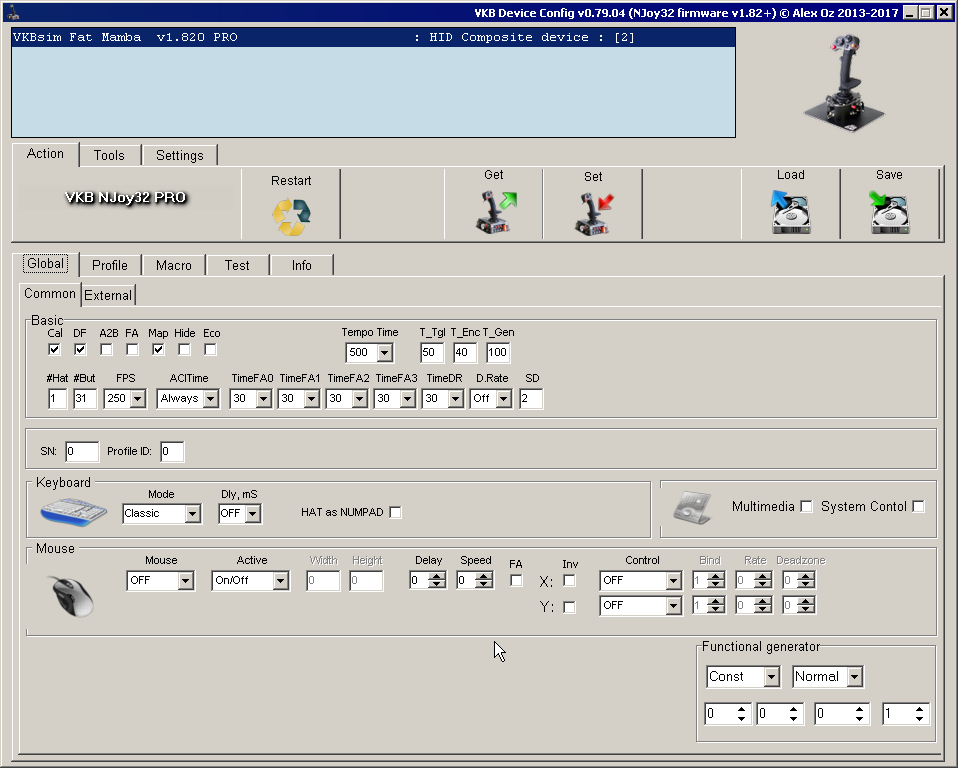Switch to the External sub-tab
958x768 pixels.
click(x=108, y=295)
